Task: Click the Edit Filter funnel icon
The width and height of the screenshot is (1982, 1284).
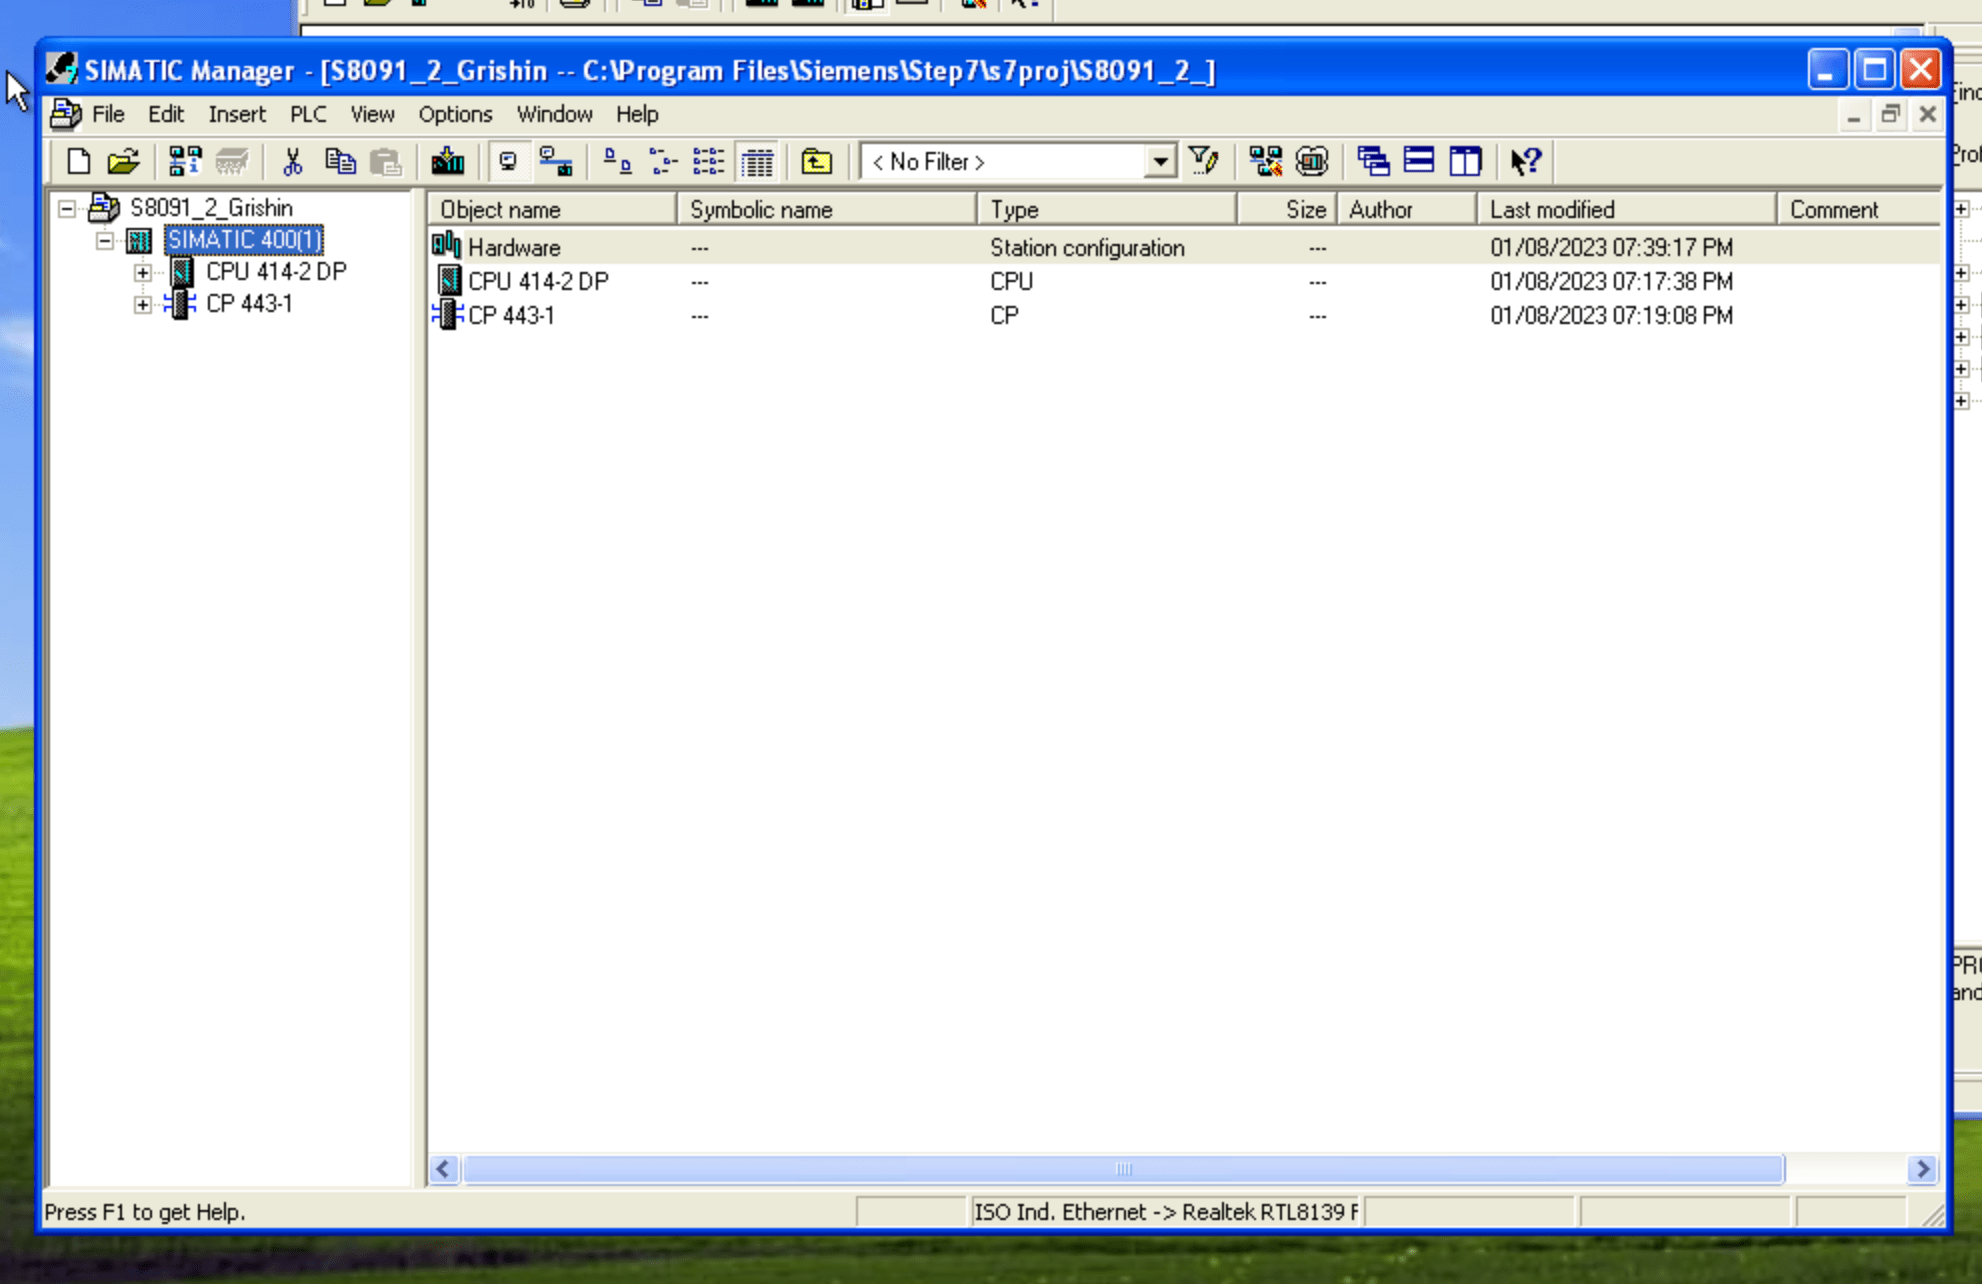Action: pyautogui.click(x=1204, y=161)
